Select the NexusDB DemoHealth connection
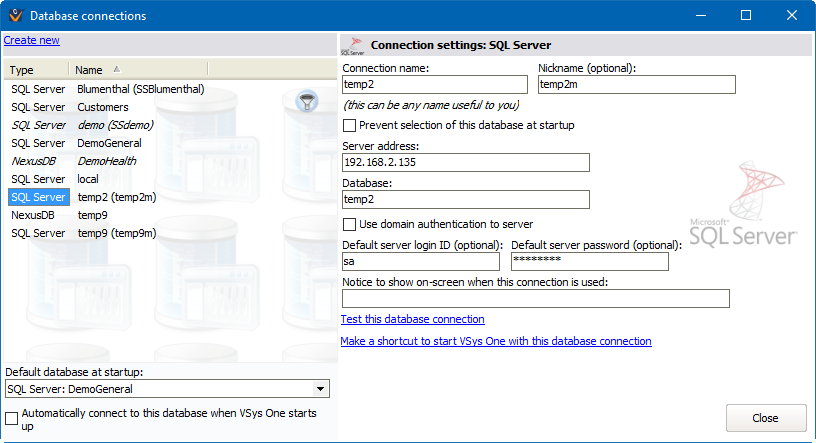The height and width of the screenshot is (443, 816). 106,161
